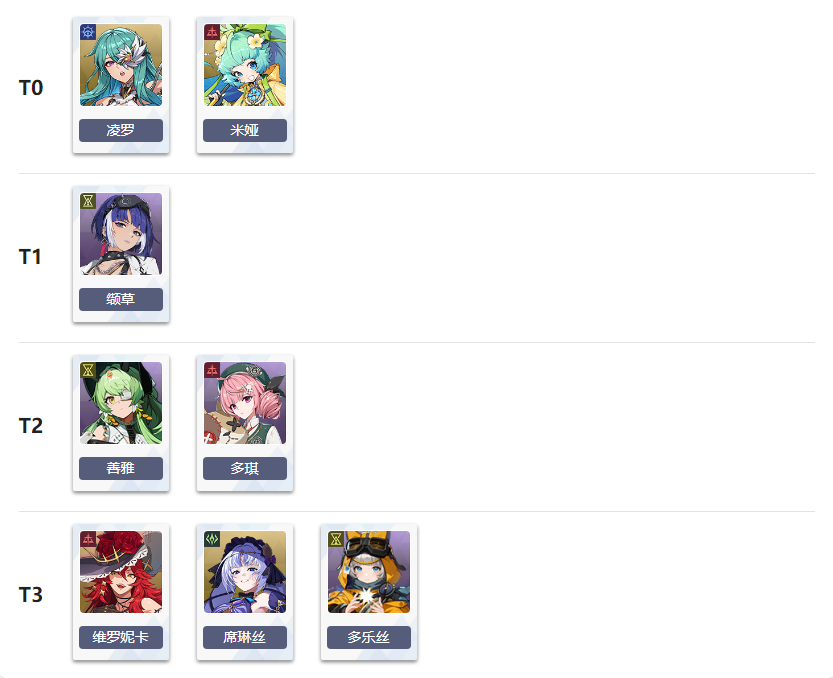Screen dimensions: 833x678
Task: Click the hourglass icon on 多乐丝's portrait
Action: click(336, 539)
